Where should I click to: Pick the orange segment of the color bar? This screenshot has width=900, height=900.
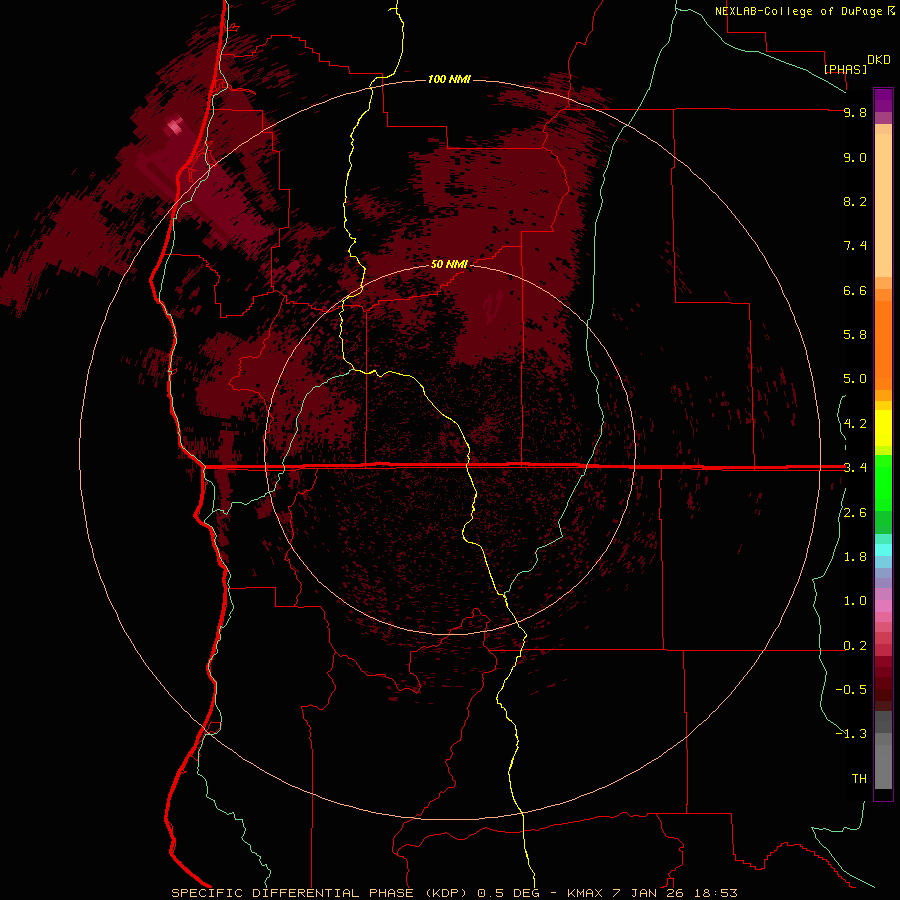tap(883, 344)
